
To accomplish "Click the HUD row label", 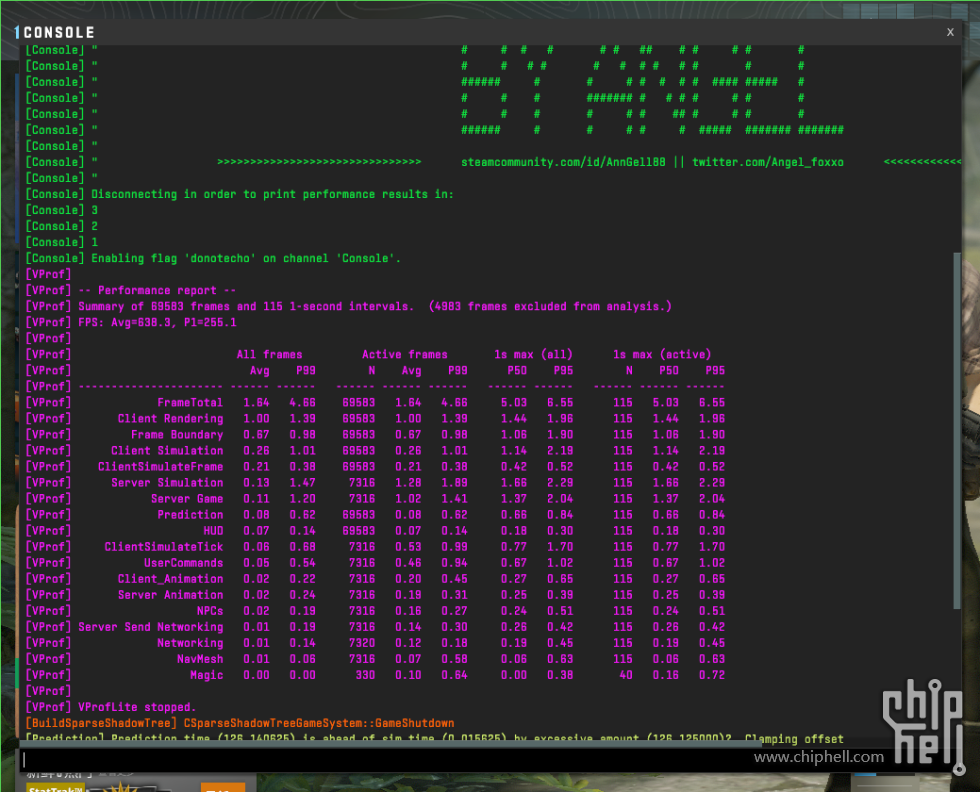I will pyautogui.click(x=213, y=531).
